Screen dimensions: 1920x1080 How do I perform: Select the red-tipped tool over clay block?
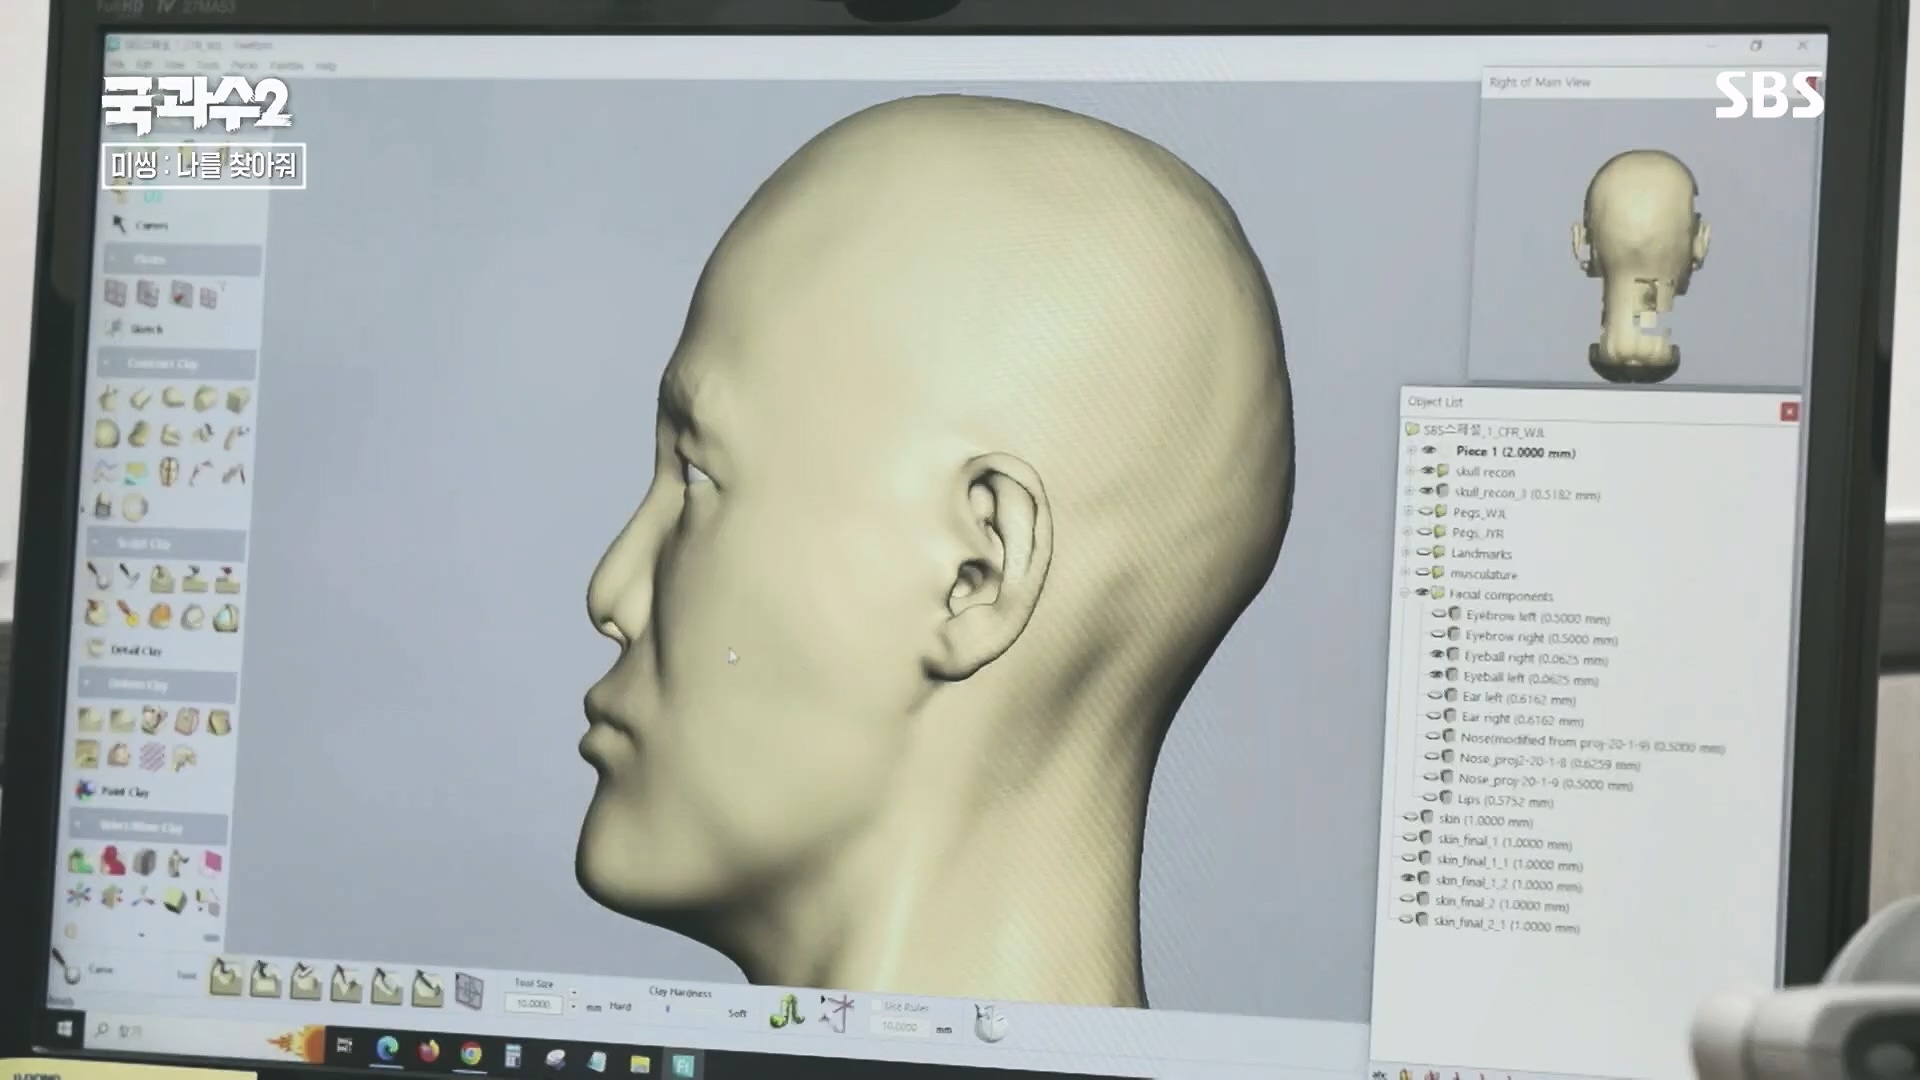229,579
